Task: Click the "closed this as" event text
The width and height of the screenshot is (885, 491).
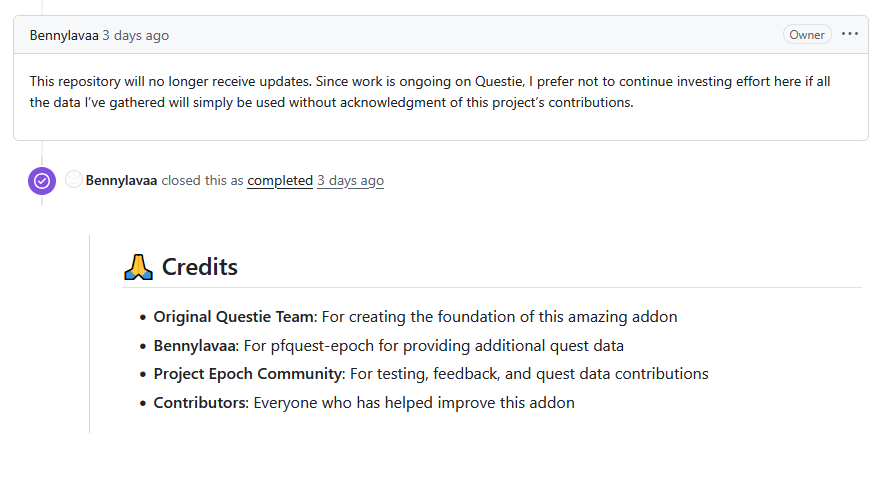Action: (x=203, y=181)
